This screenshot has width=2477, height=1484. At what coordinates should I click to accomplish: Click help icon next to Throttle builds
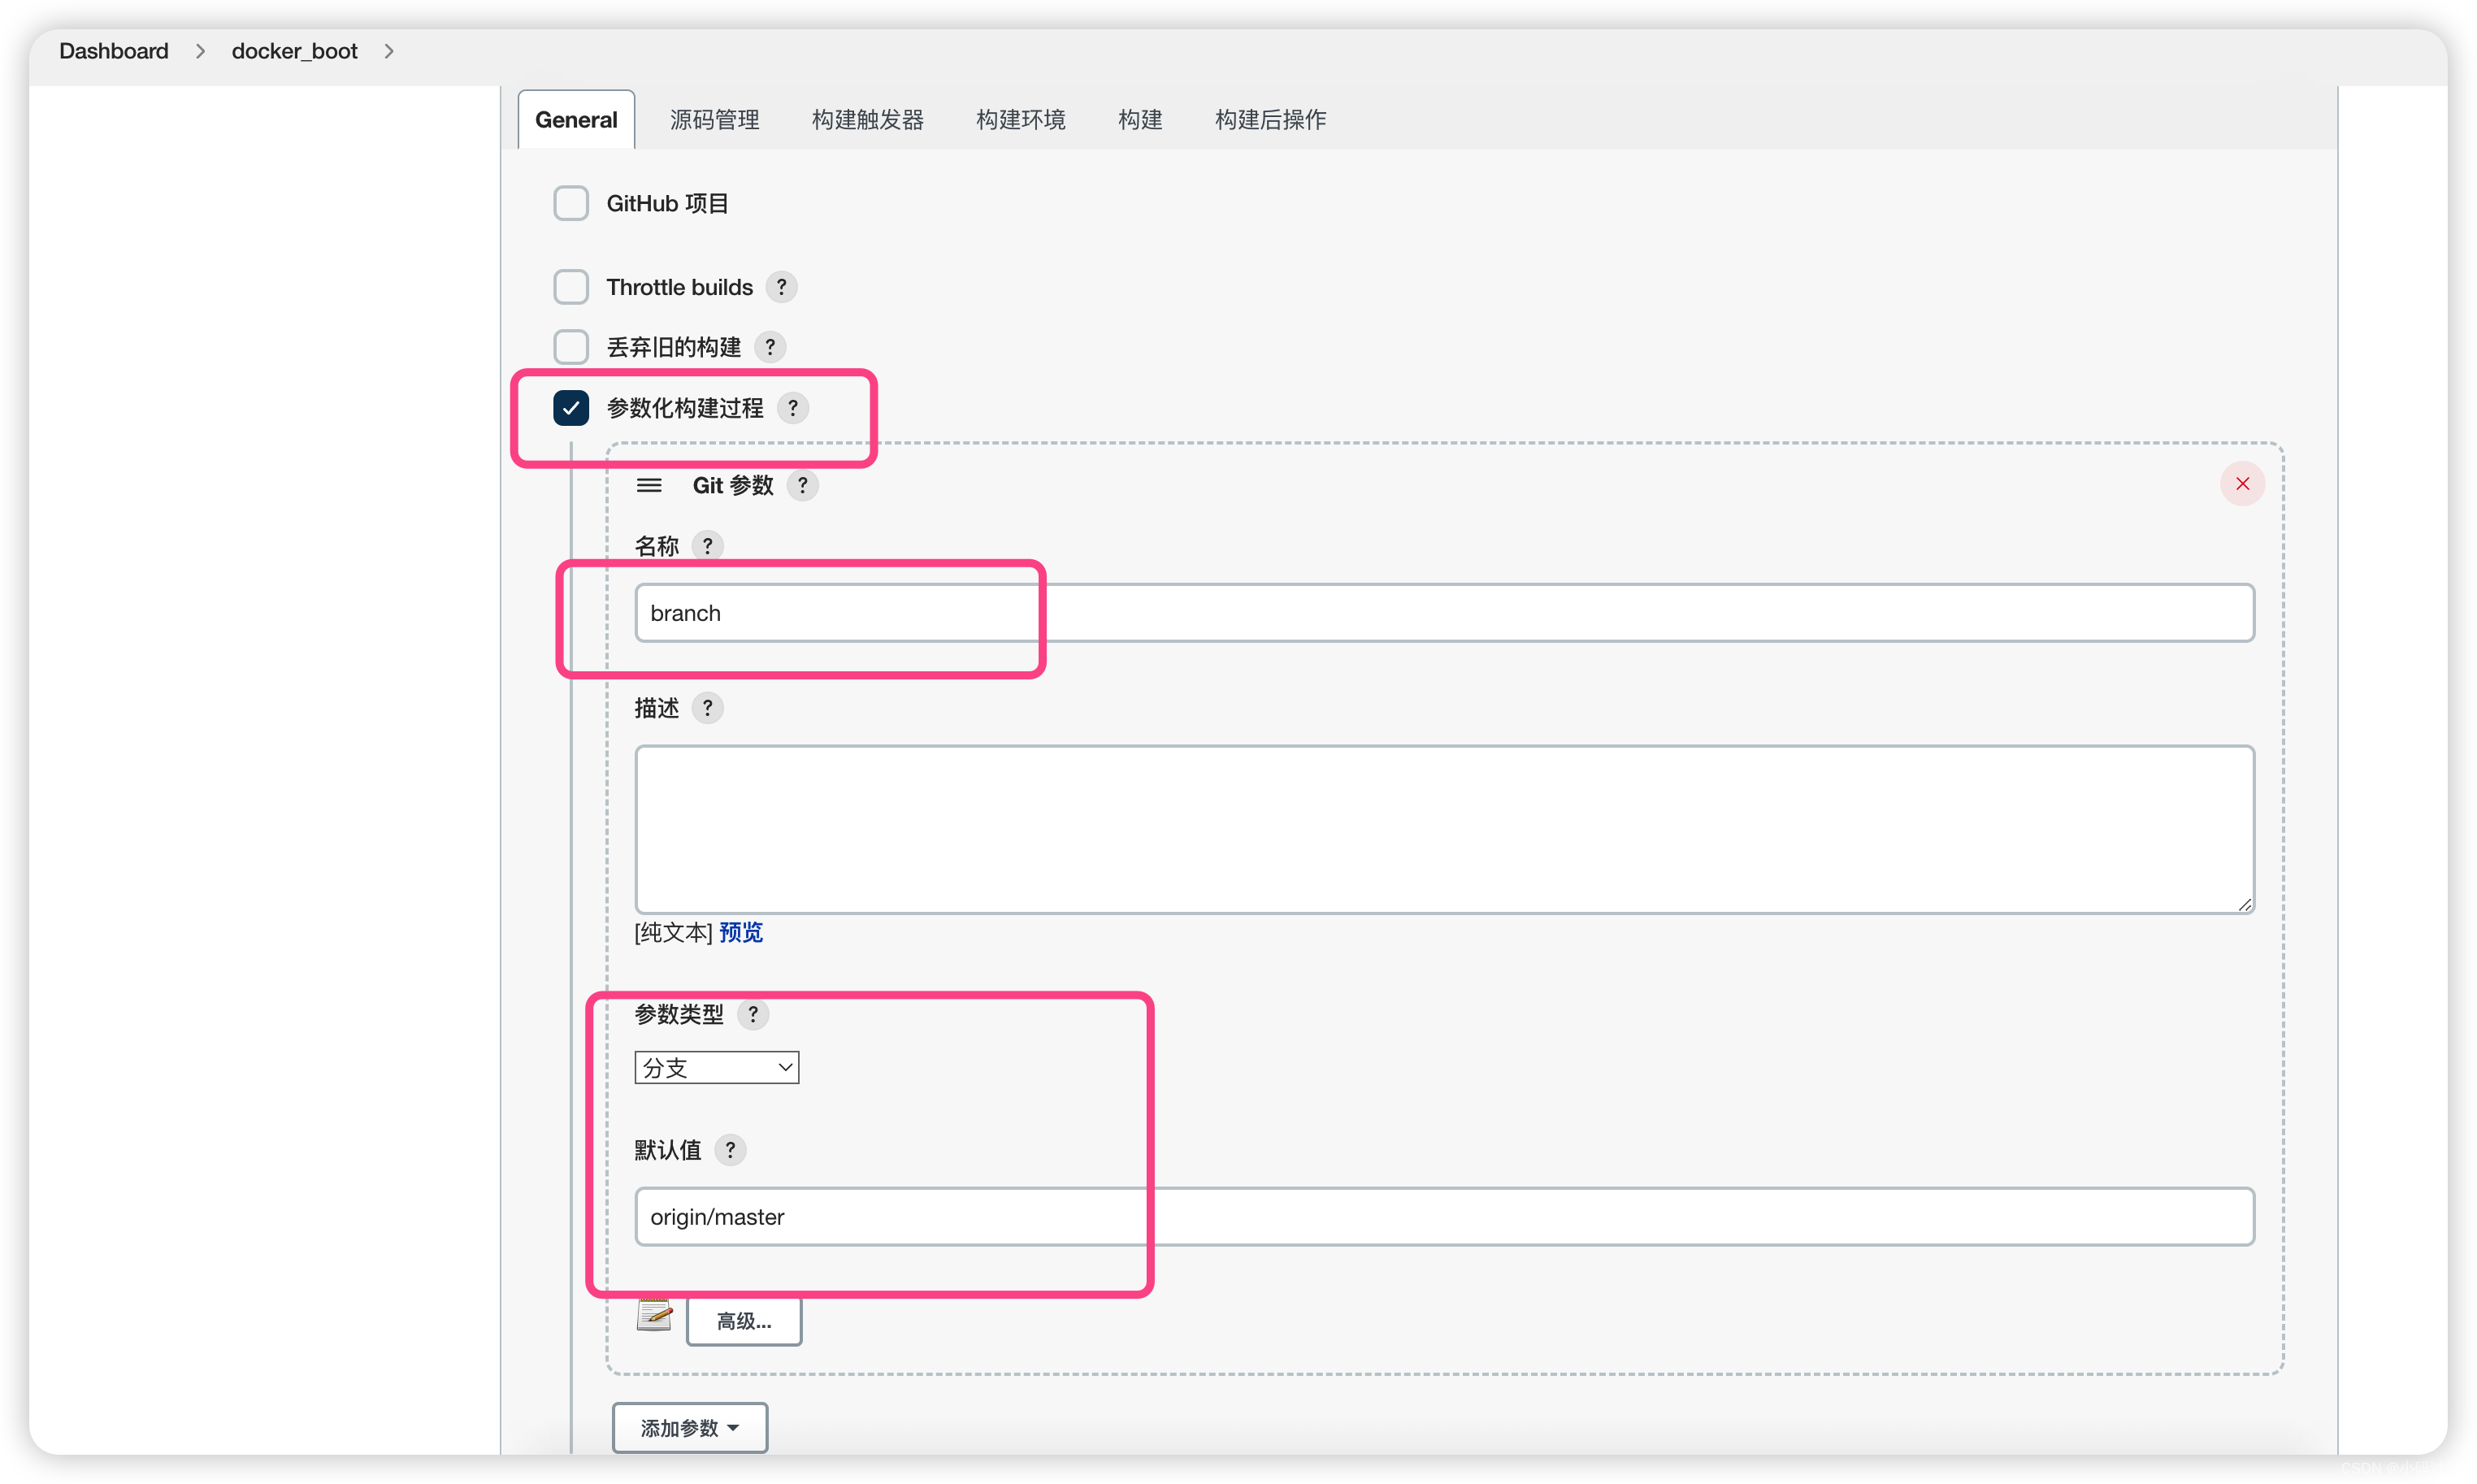(x=781, y=287)
